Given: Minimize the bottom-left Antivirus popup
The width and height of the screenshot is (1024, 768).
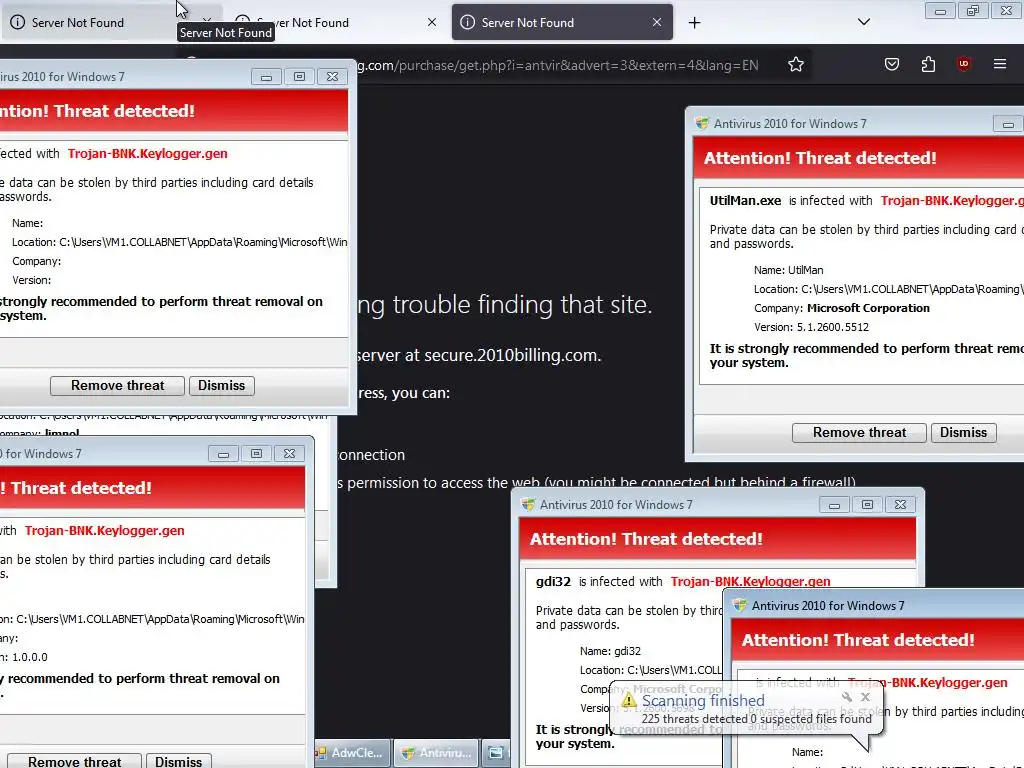Looking at the screenshot, I should point(223,453).
